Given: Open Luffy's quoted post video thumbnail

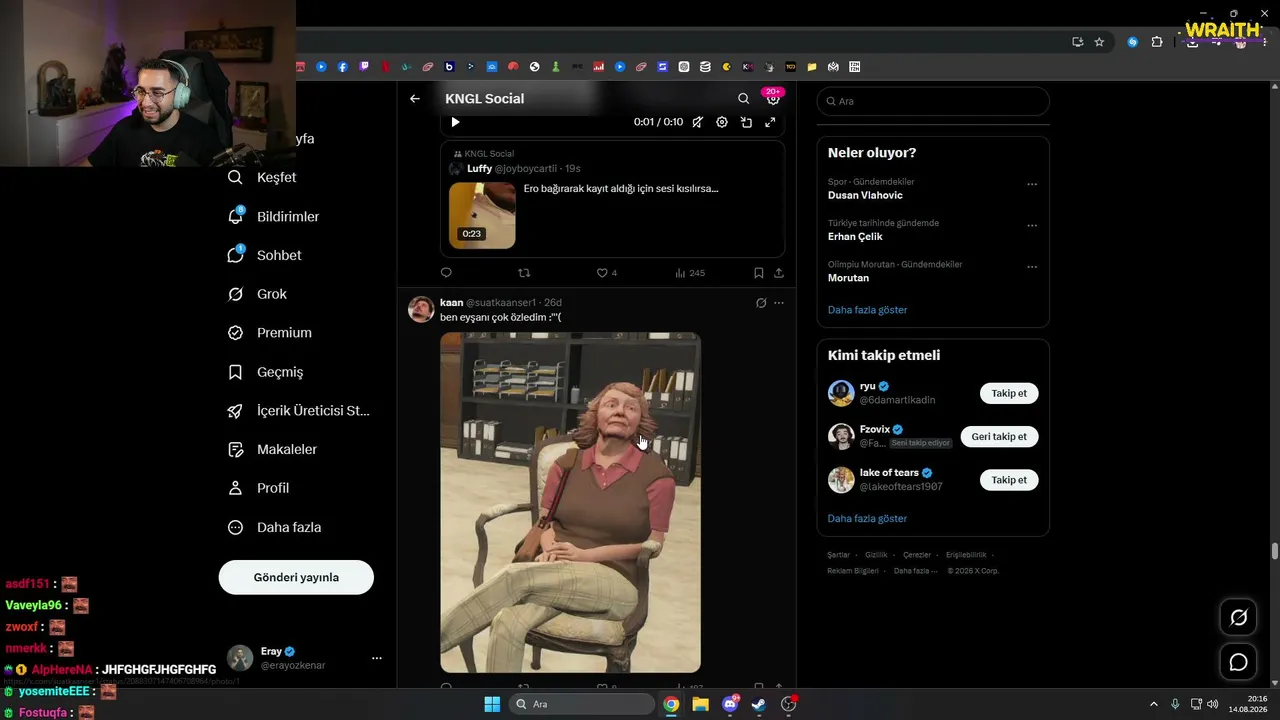Looking at the screenshot, I should 482,215.
